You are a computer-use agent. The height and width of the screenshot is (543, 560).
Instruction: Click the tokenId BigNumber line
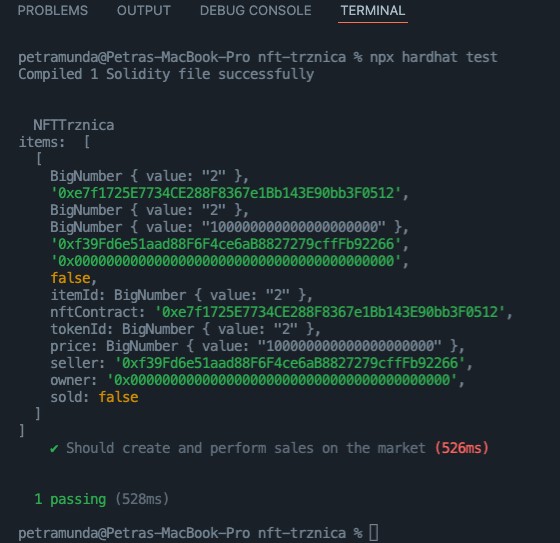point(185,329)
